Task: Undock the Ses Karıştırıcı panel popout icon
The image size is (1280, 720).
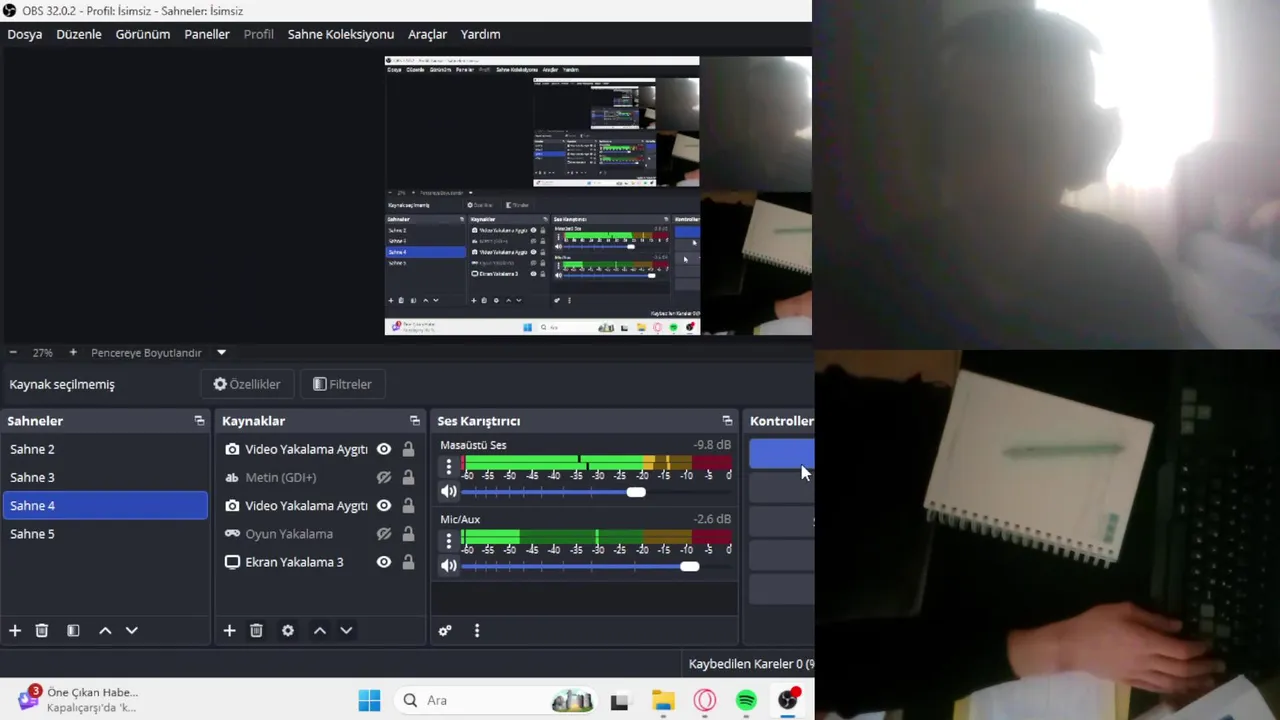Action: pyautogui.click(x=727, y=421)
